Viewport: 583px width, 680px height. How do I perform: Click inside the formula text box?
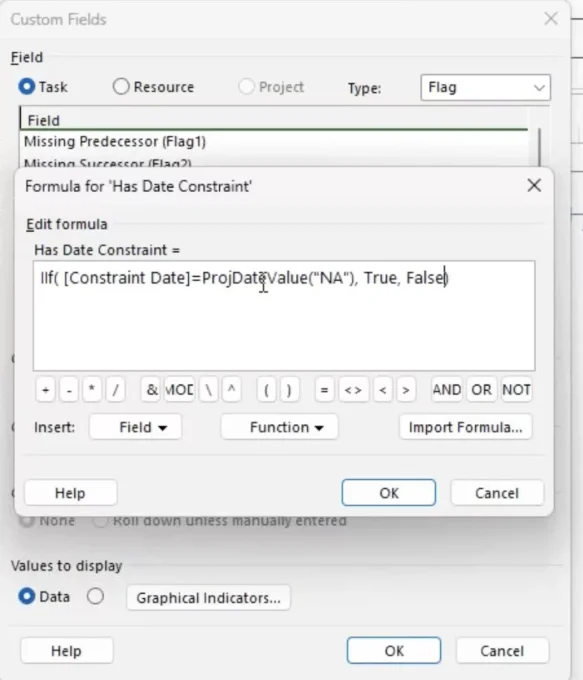[284, 316]
